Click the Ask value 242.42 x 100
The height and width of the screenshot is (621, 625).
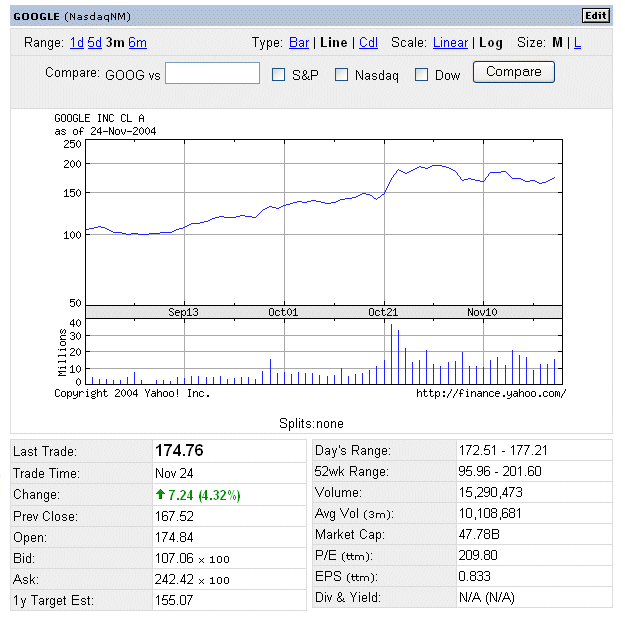192,579
